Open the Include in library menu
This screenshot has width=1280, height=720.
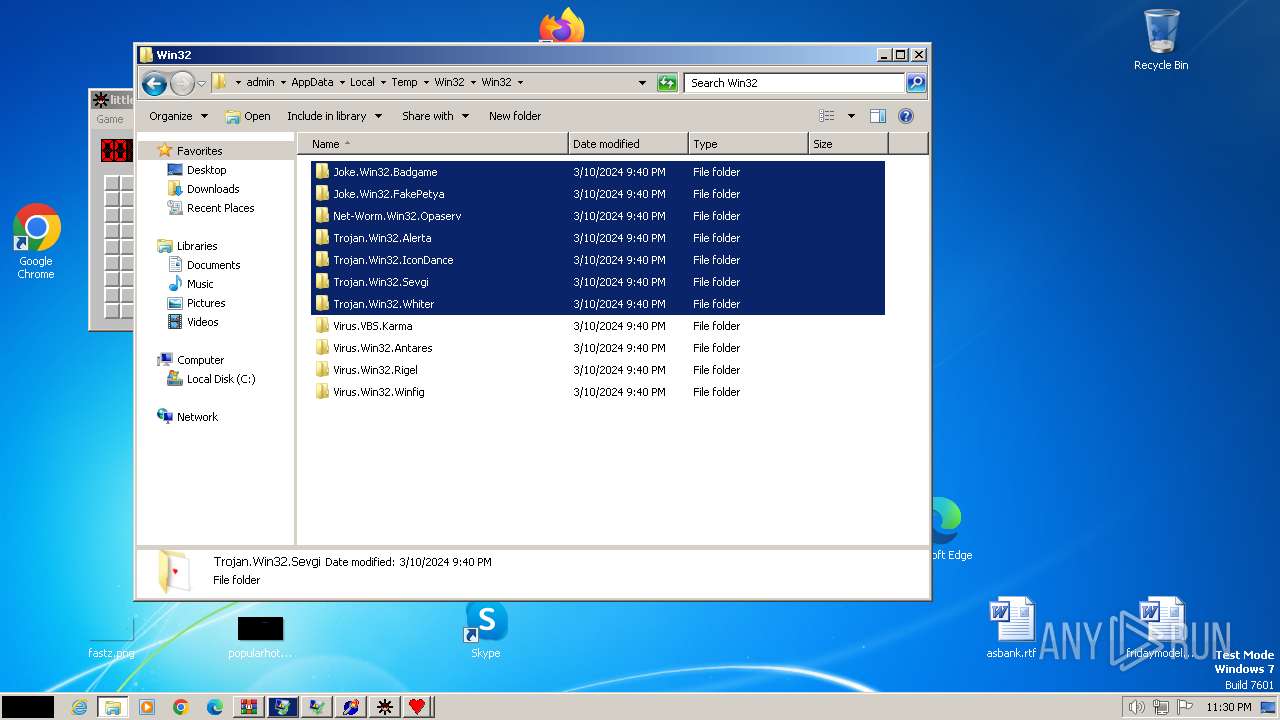tap(334, 116)
